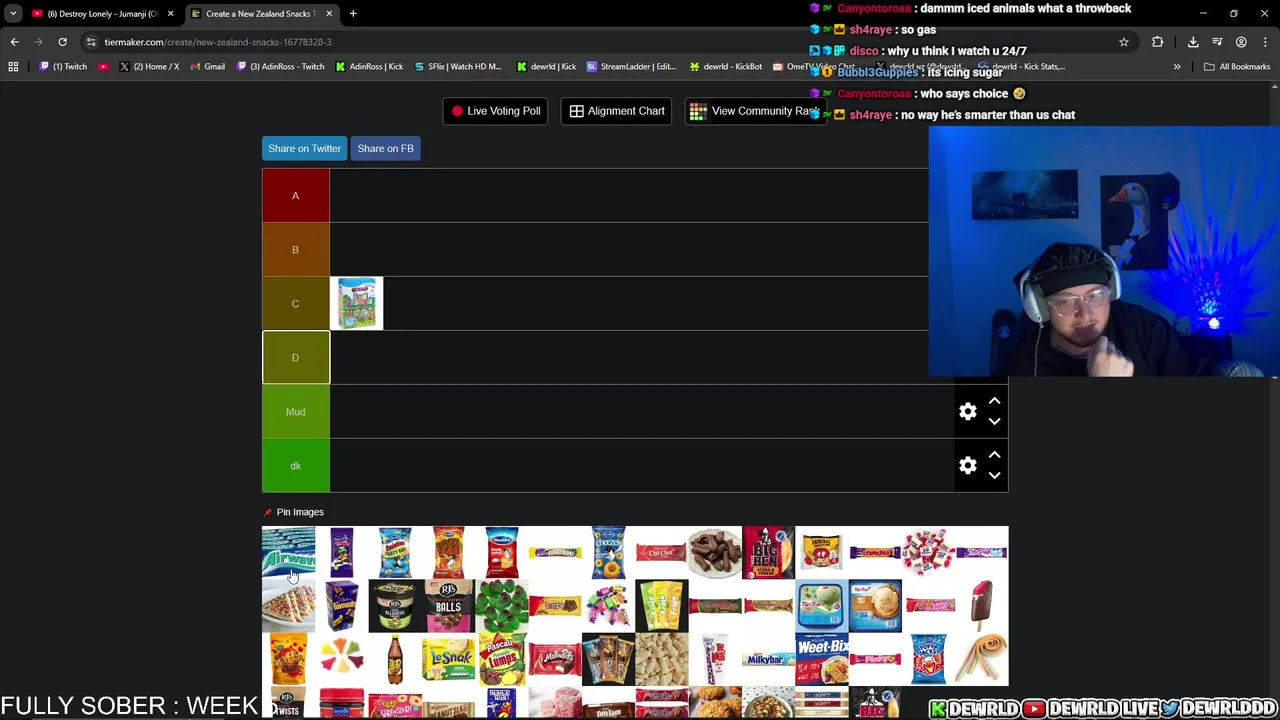Open YouTube bookmark icon
The width and height of the screenshot is (1280, 720).
[103, 67]
